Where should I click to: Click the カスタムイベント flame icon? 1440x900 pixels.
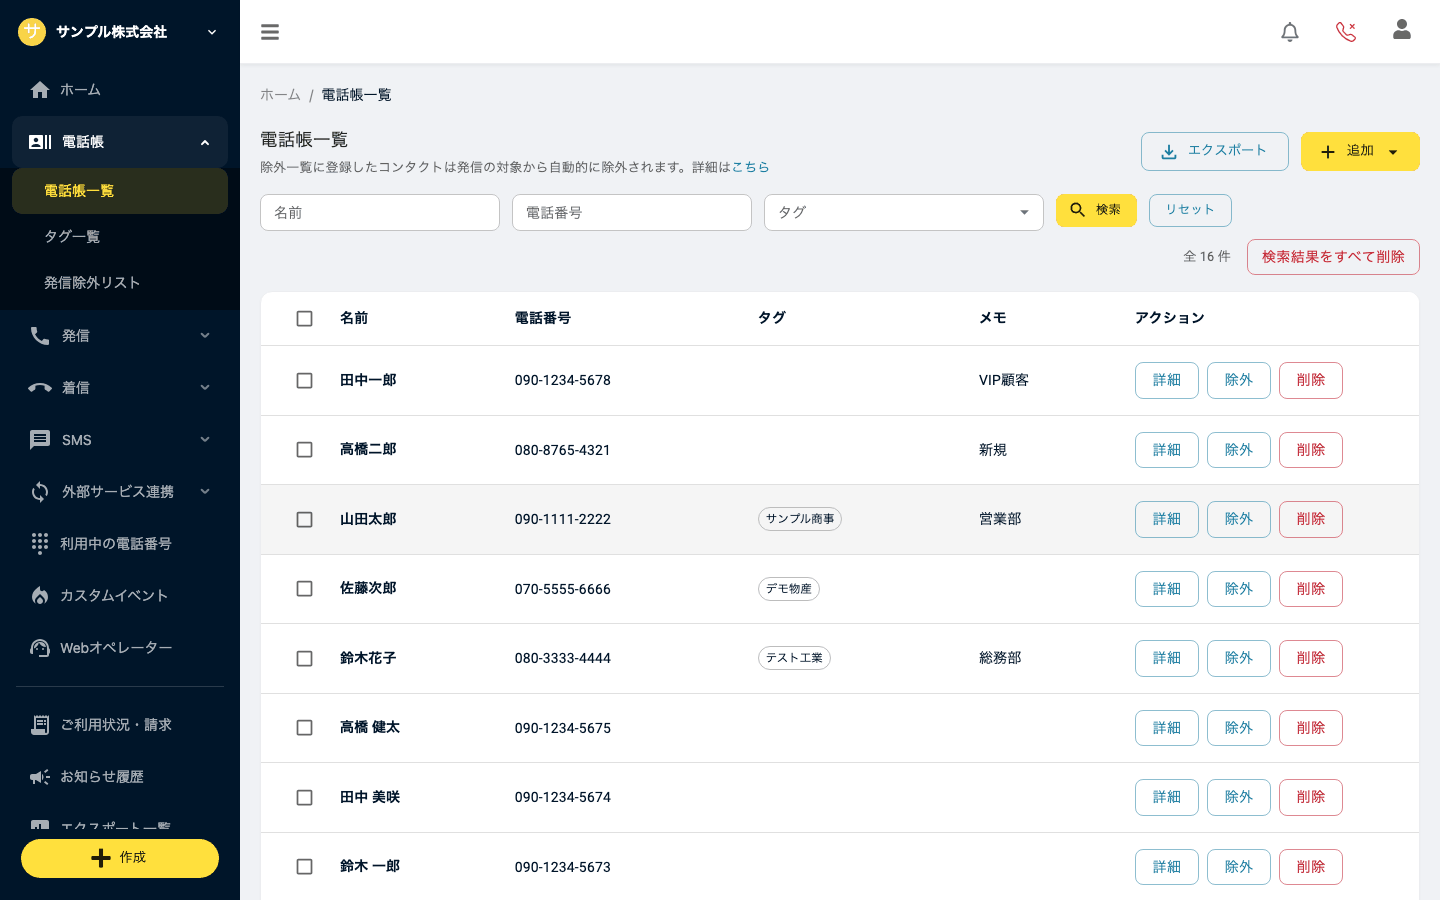point(40,596)
